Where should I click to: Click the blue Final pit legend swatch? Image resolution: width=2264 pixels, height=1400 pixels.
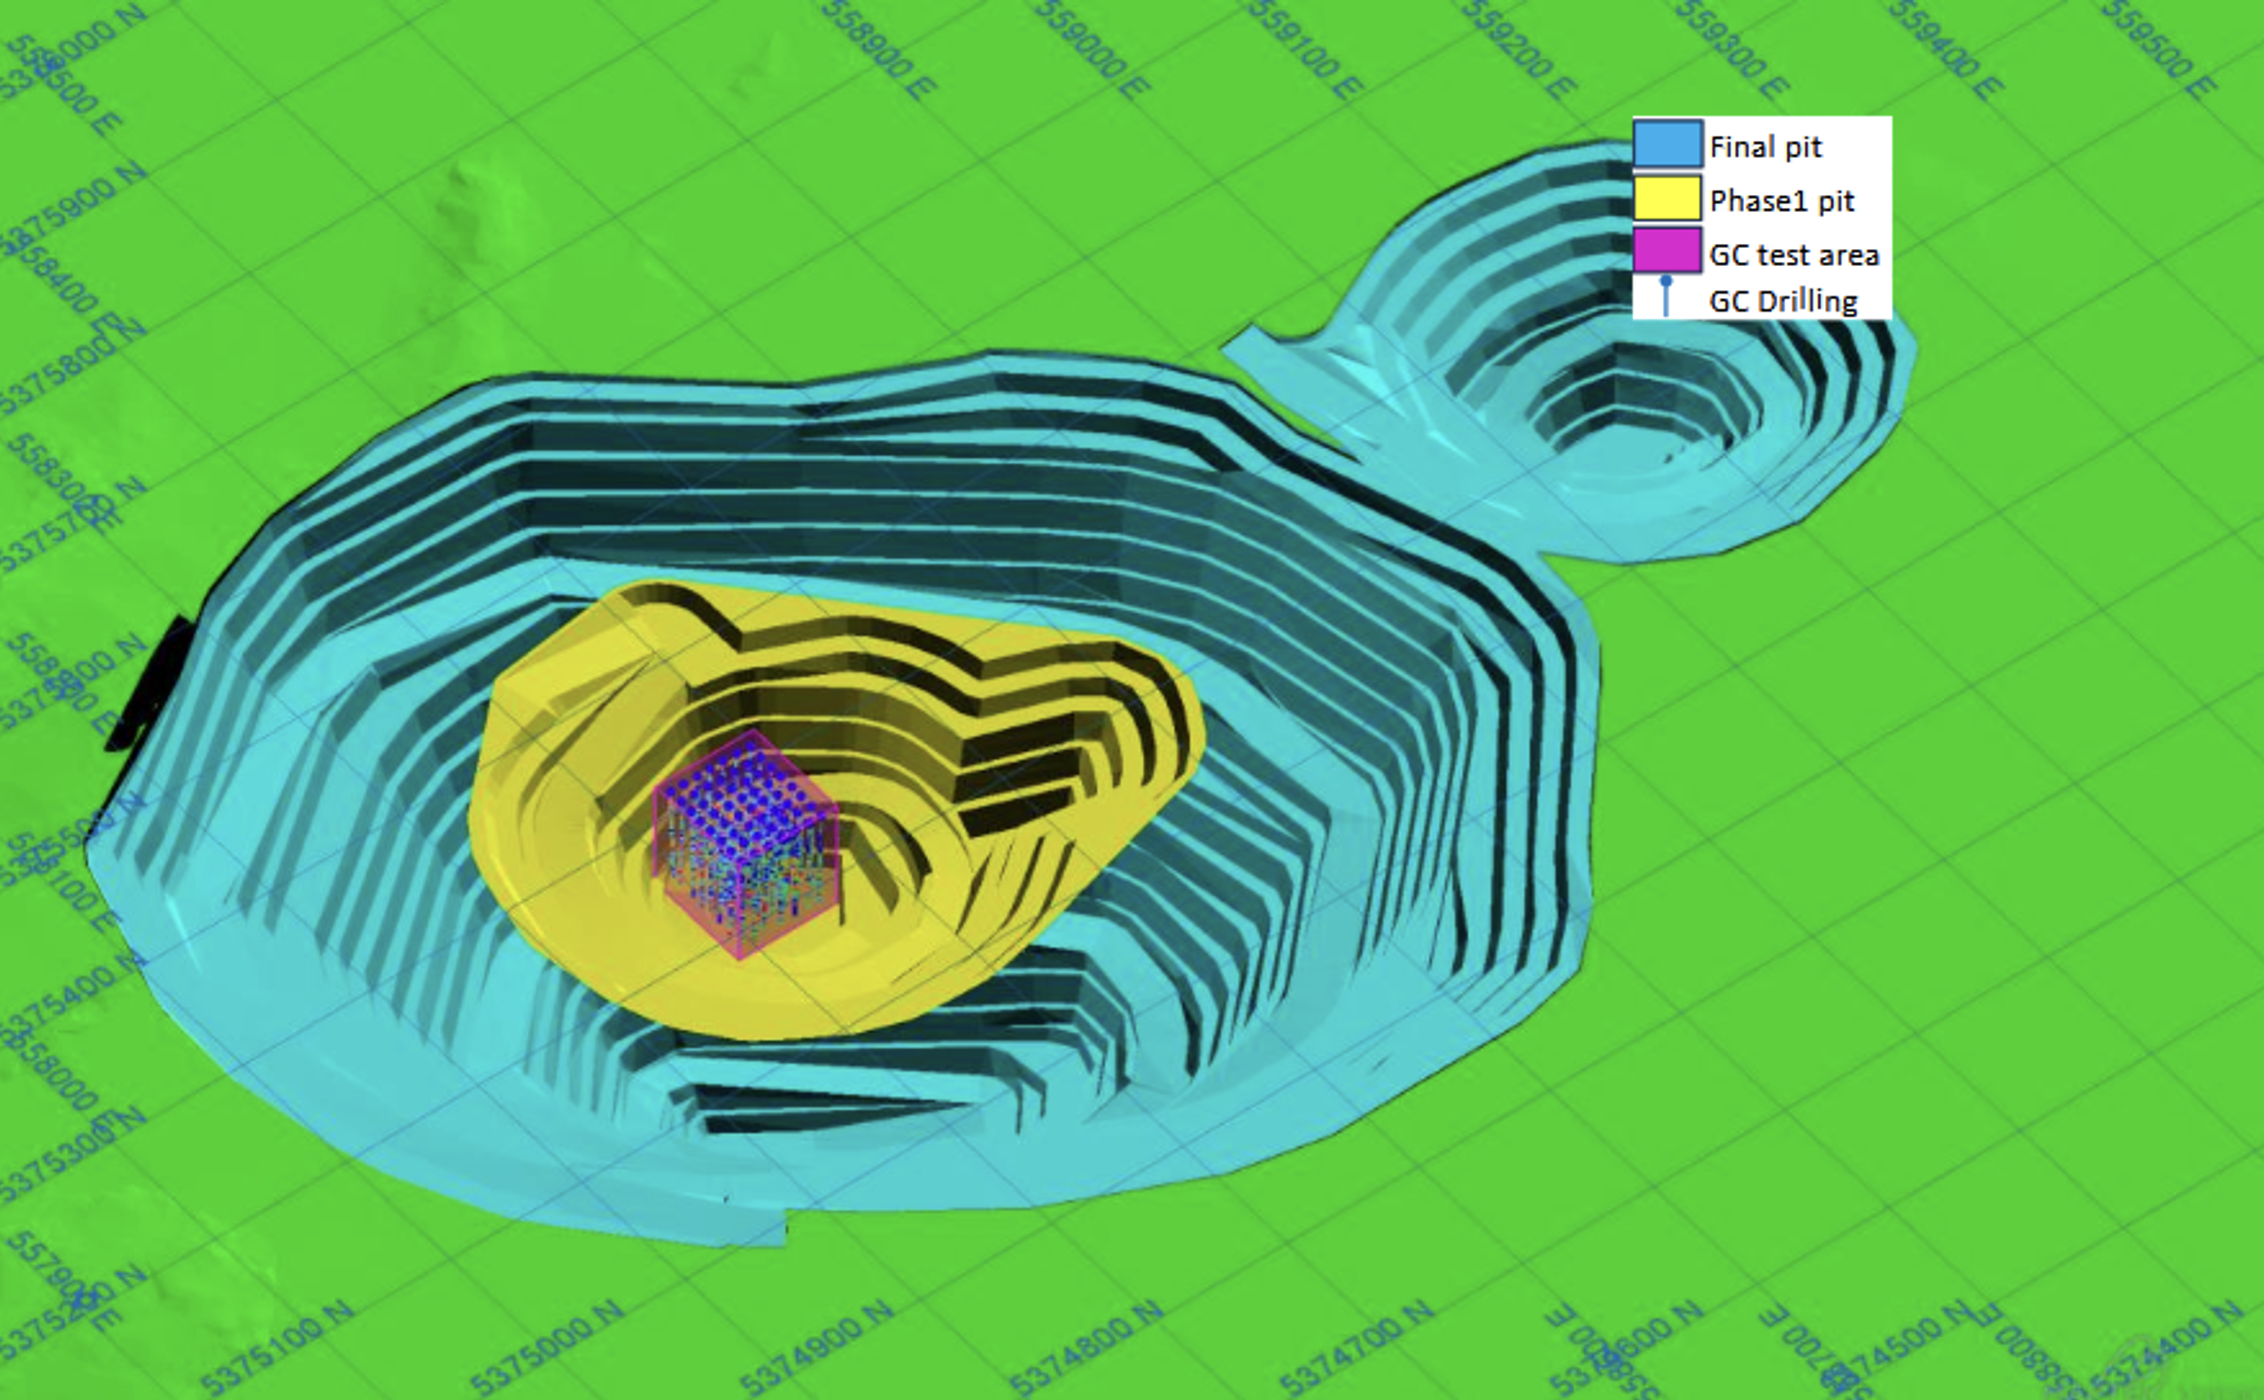point(1667,143)
